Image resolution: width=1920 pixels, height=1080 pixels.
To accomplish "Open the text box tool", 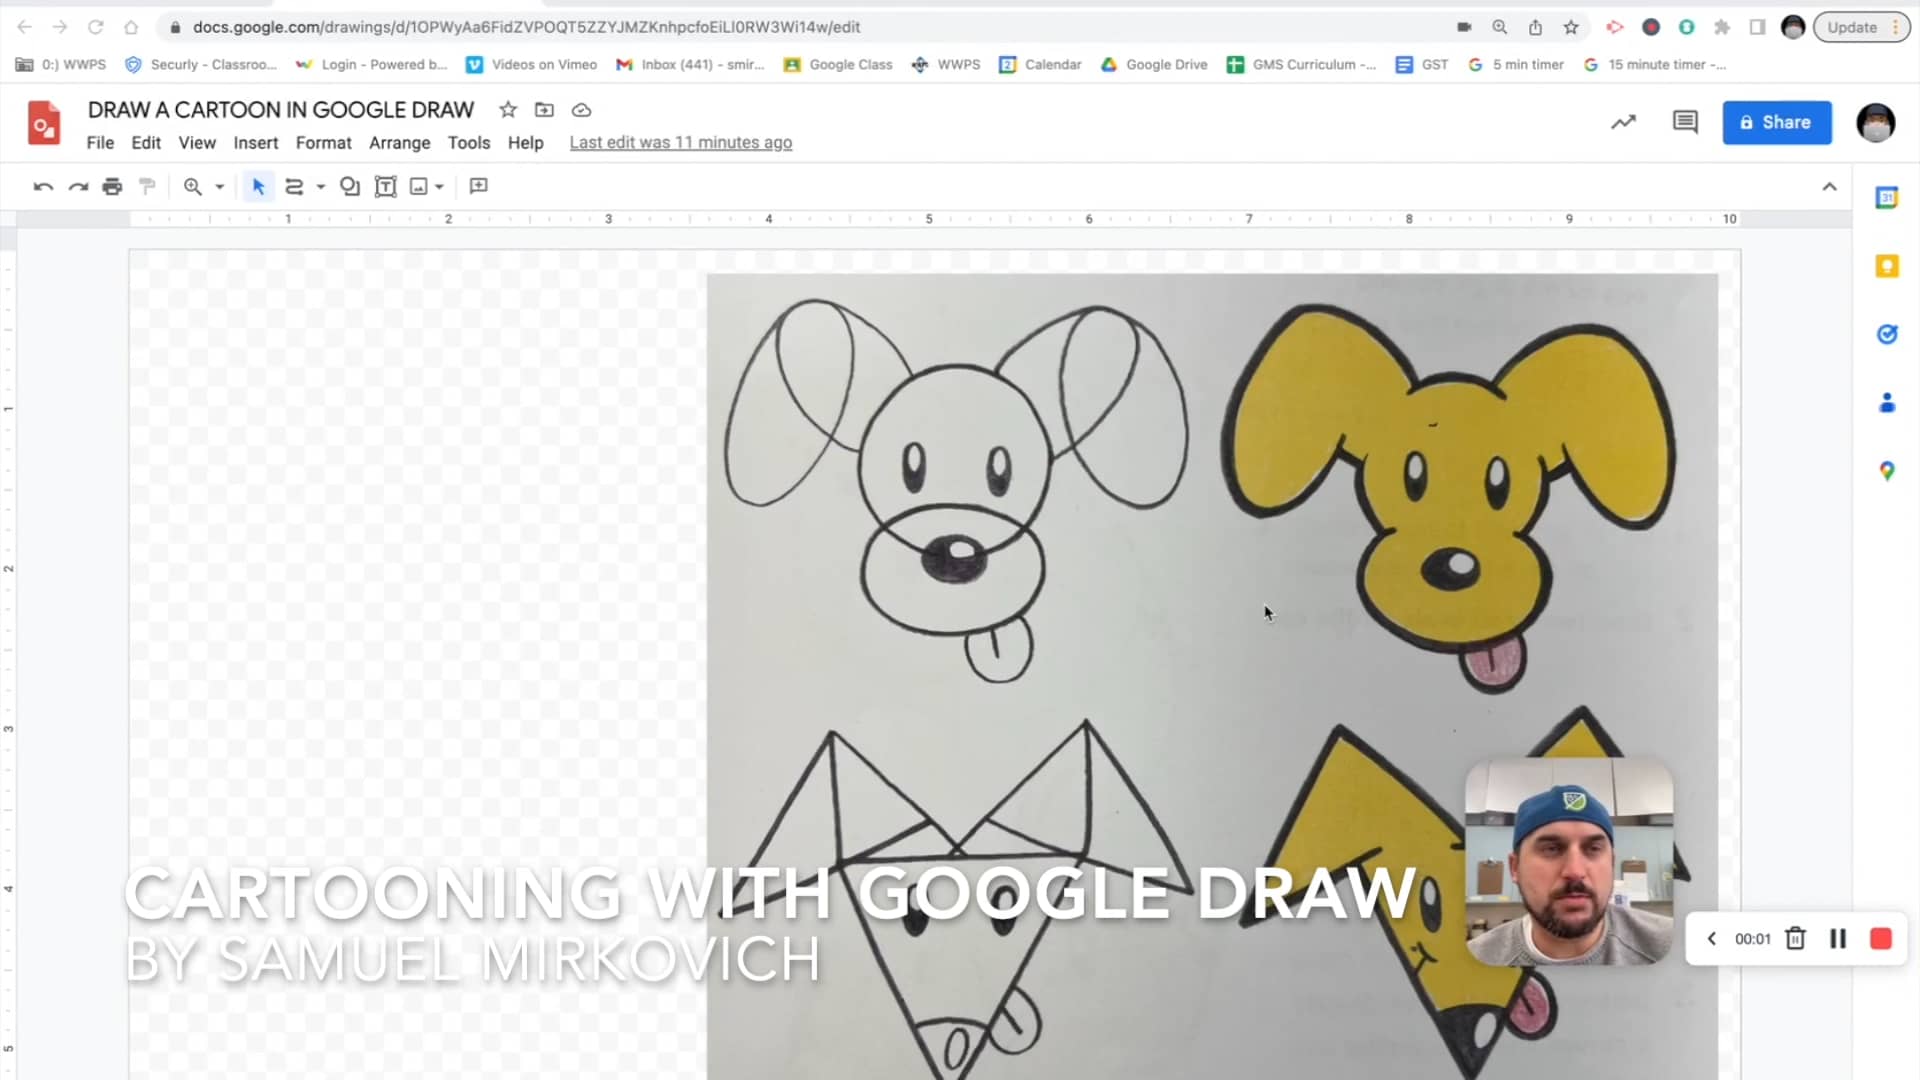I will (x=385, y=186).
